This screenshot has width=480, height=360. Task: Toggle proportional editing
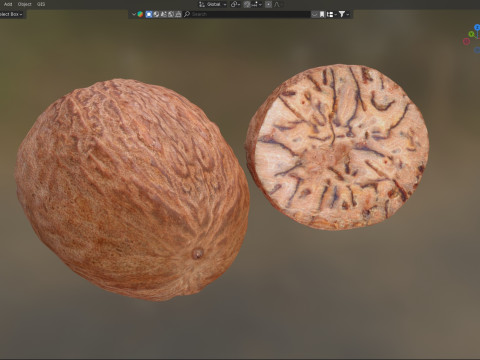(x=268, y=4)
